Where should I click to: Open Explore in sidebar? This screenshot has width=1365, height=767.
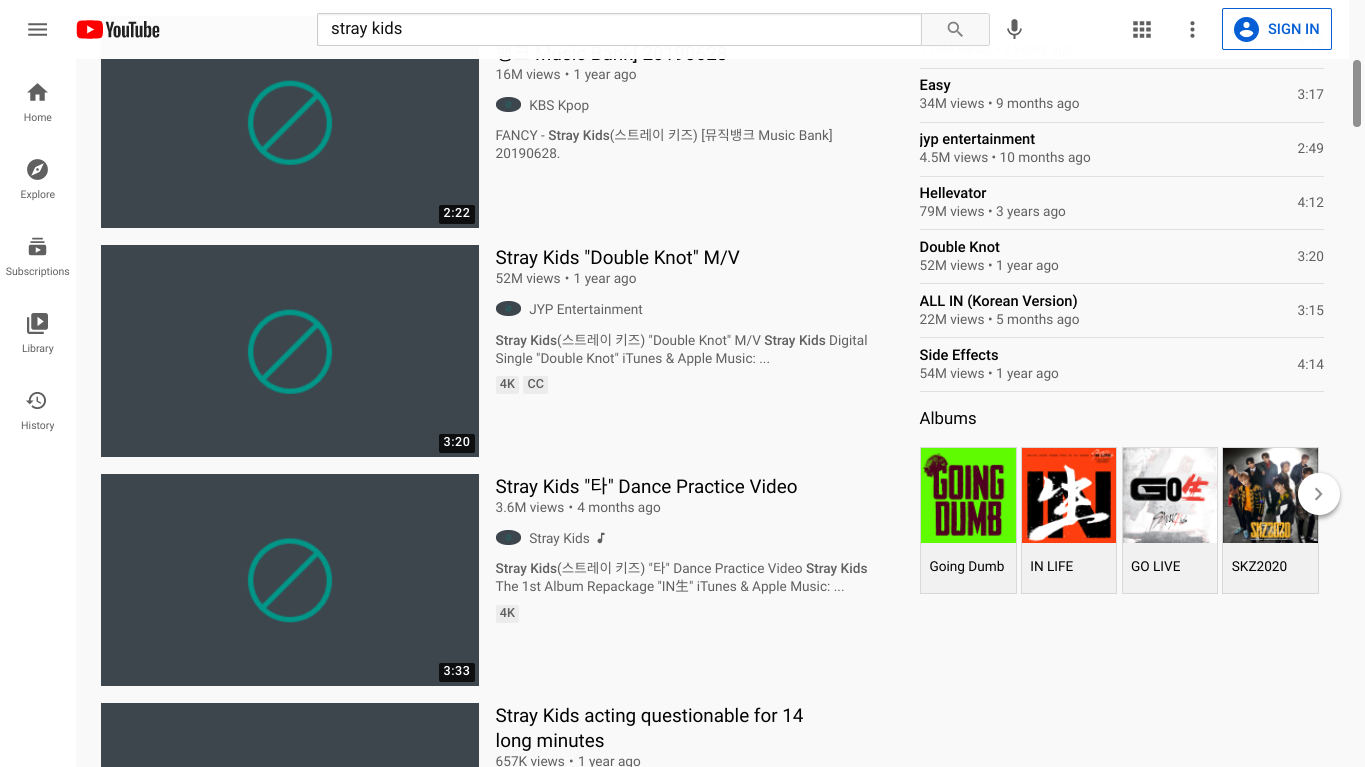[x=37, y=179]
